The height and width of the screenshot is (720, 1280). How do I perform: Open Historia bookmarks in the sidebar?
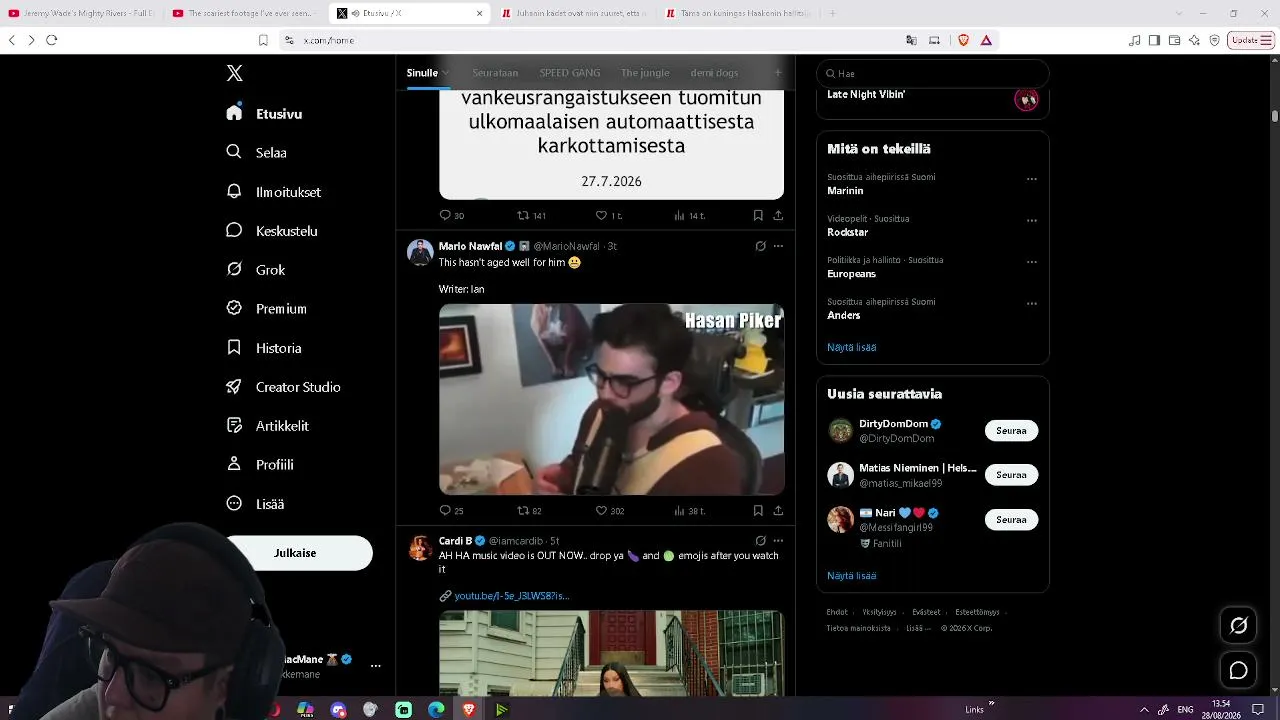[264, 348]
